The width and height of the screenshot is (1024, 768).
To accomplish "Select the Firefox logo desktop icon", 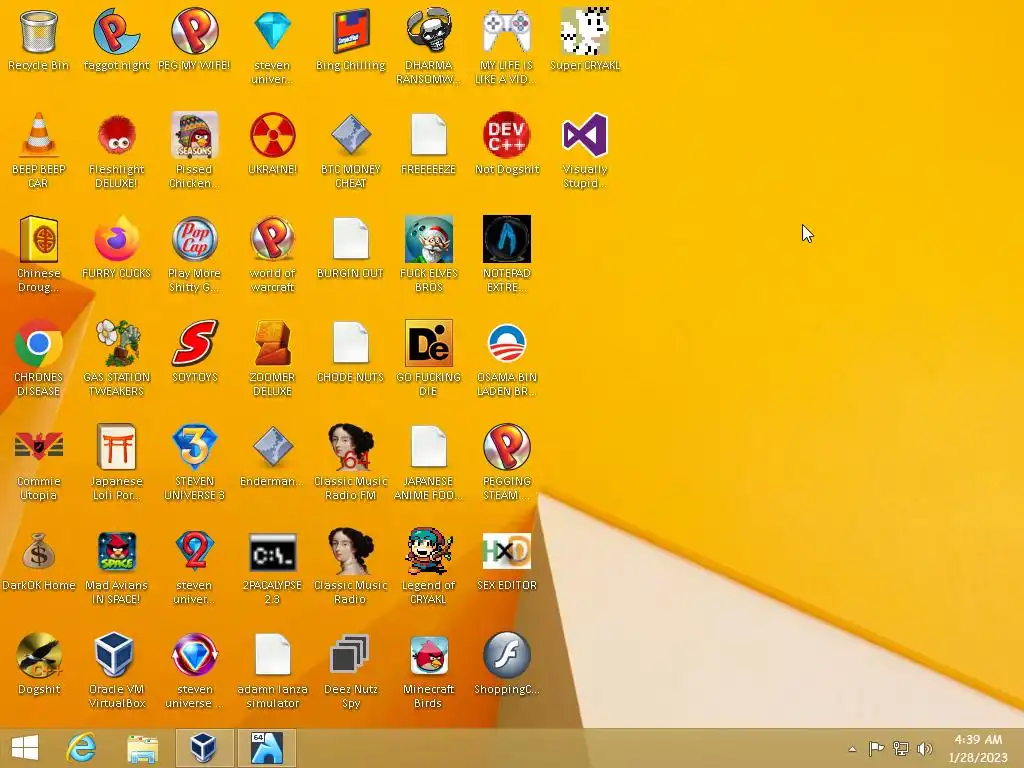I will [116, 239].
